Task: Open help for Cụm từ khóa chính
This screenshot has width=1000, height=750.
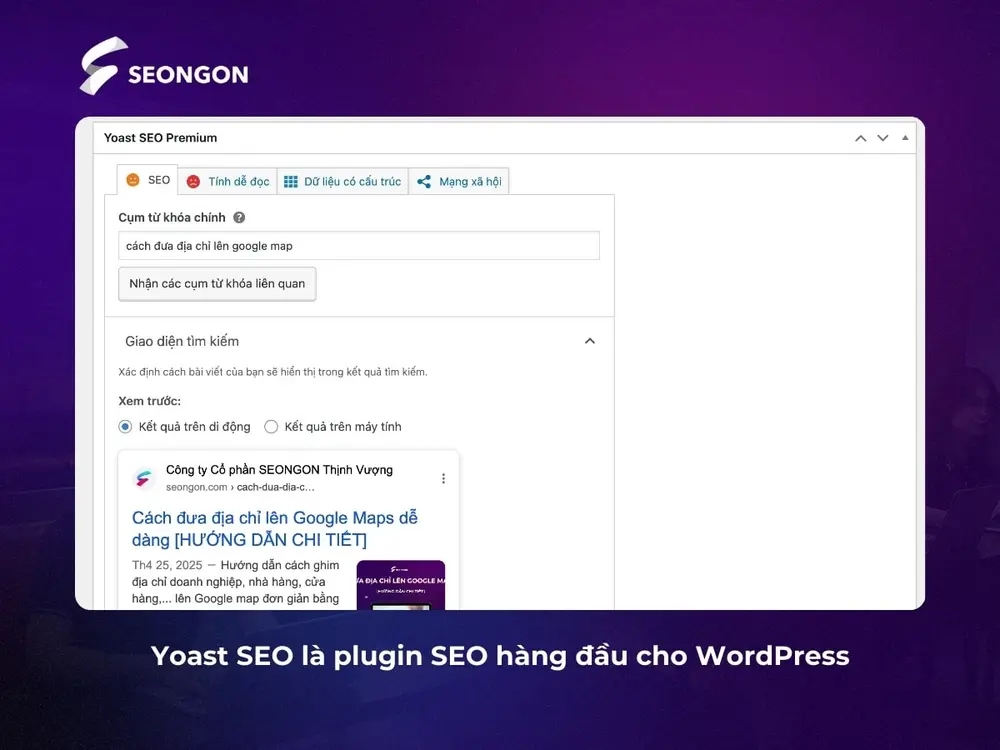Action: 239,217
